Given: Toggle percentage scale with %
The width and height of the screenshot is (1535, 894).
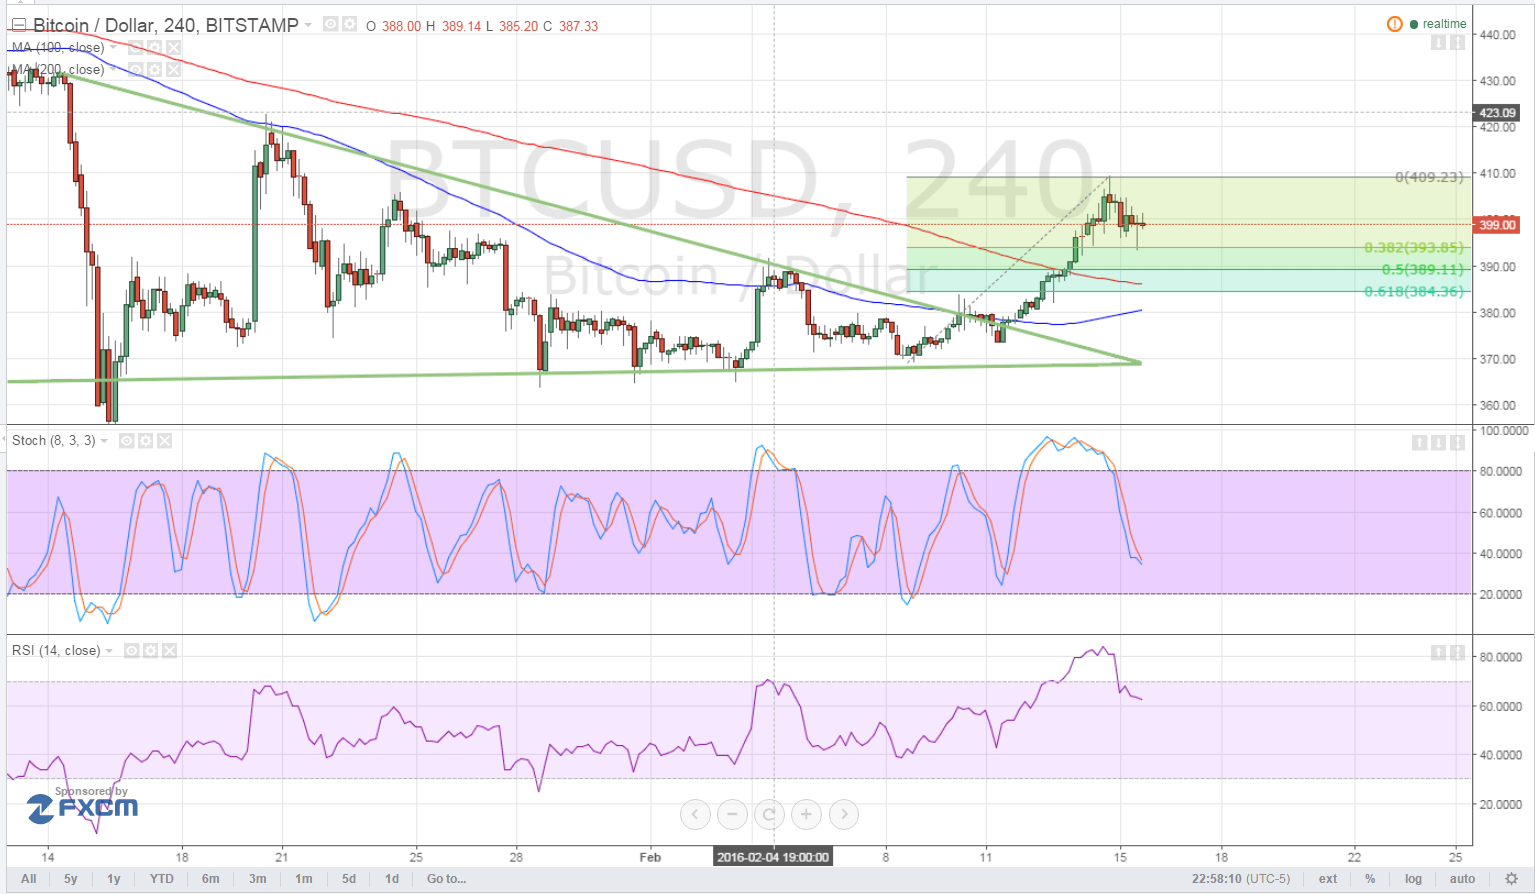Looking at the screenshot, I should (1370, 879).
